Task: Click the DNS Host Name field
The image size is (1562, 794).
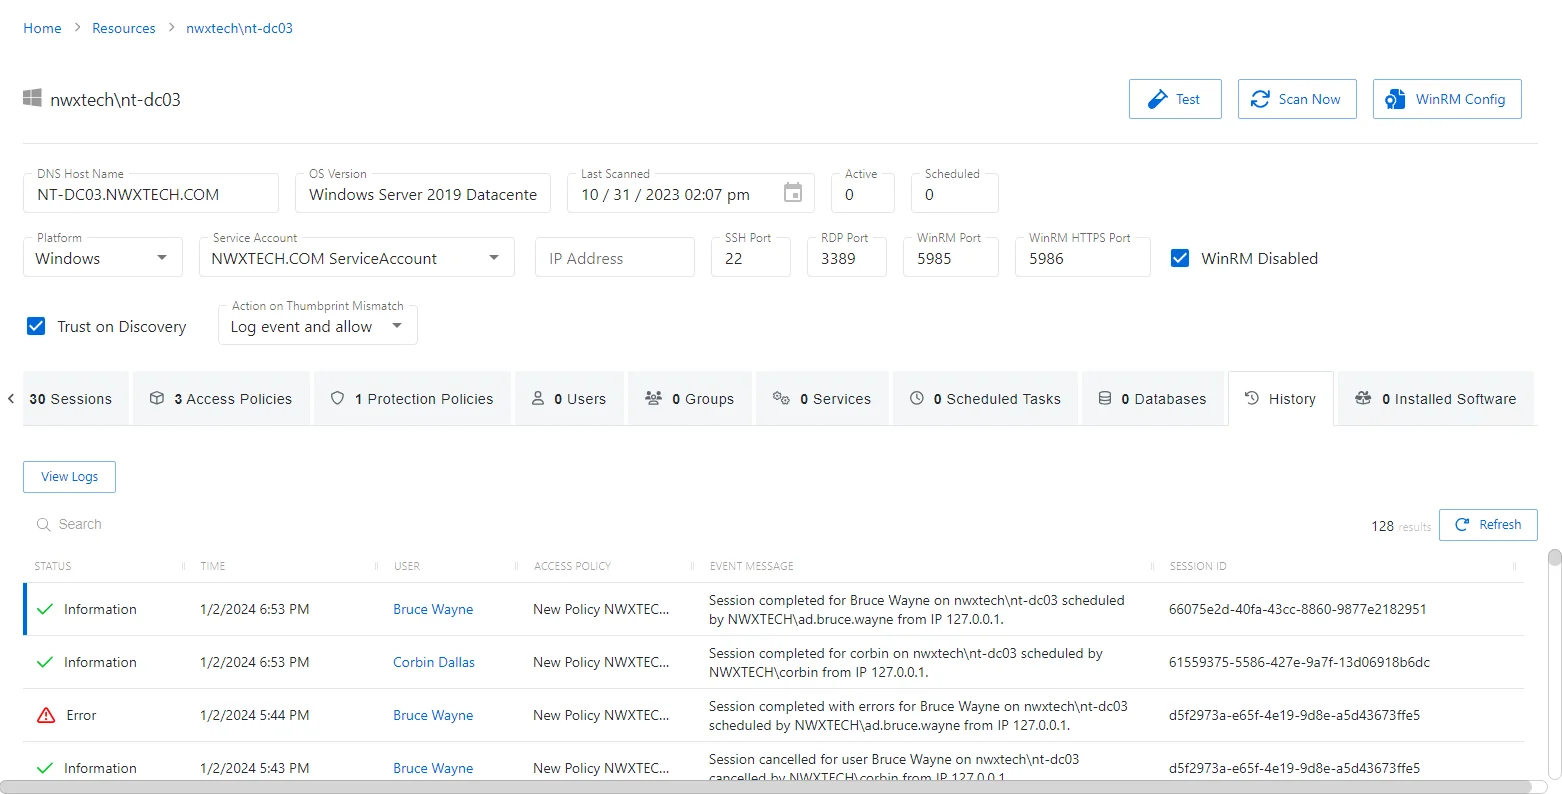Action: (x=151, y=193)
